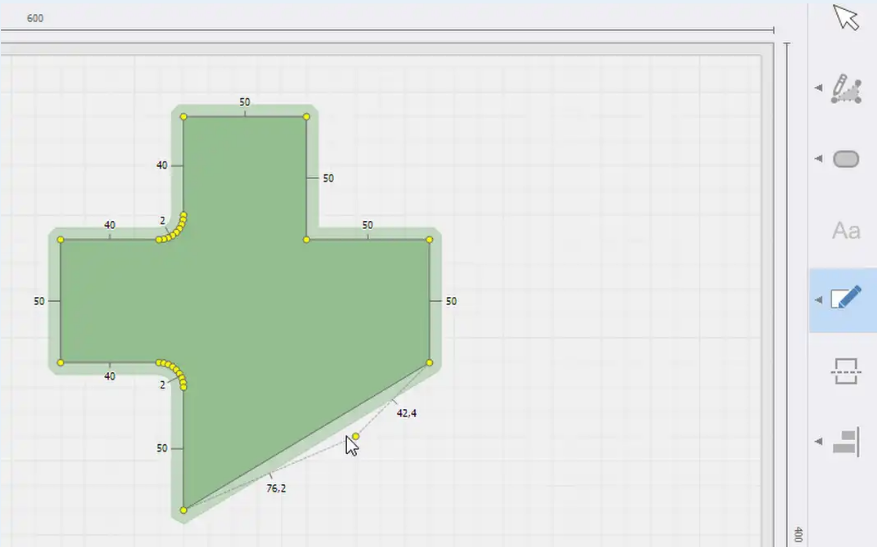The width and height of the screenshot is (877, 547).
Task: Click the 50 label above top edge
Action: (245, 102)
